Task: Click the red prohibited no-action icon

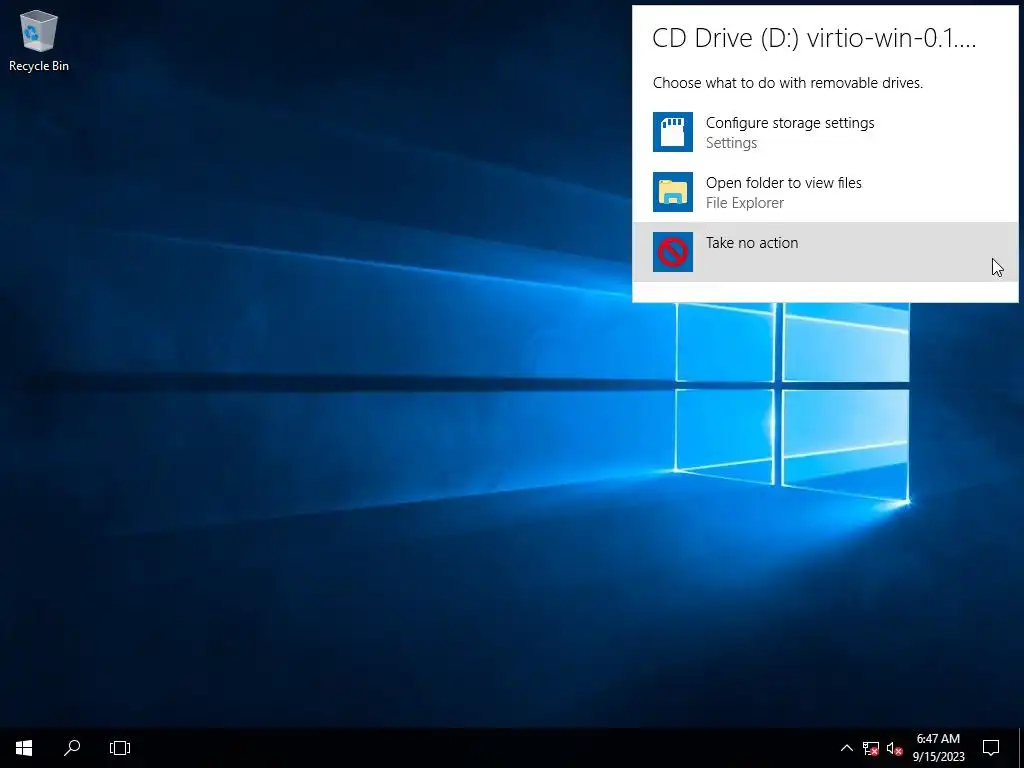Action: 673,252
